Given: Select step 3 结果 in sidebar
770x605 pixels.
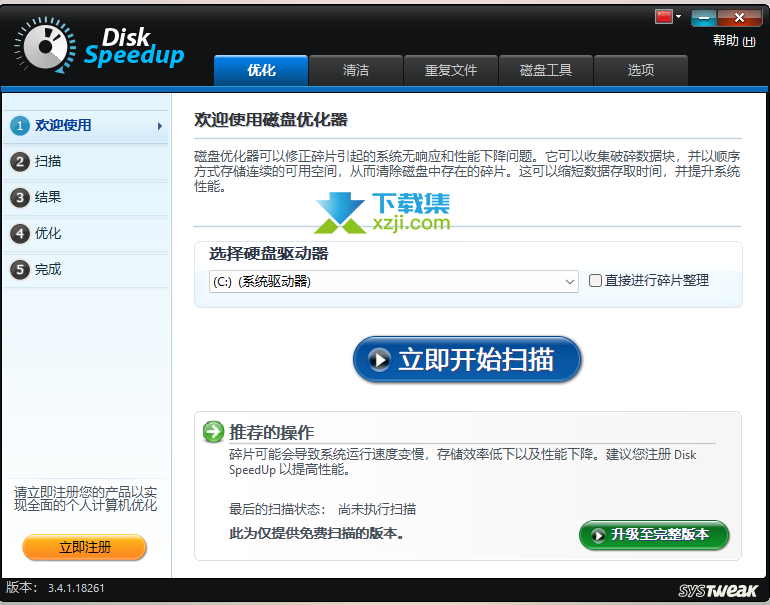Looking at the screenshot, I should pos(86,197).
